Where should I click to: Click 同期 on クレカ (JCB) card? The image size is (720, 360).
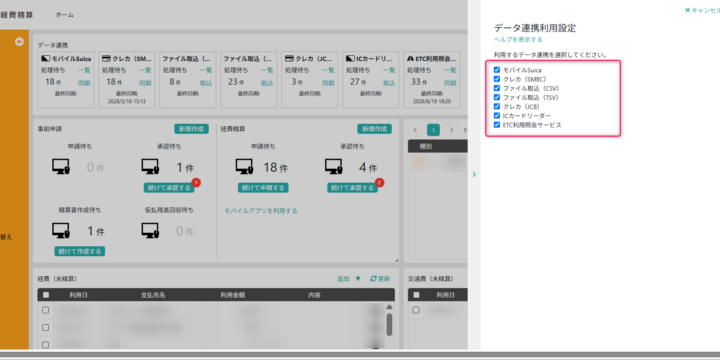tap(328, 83)
